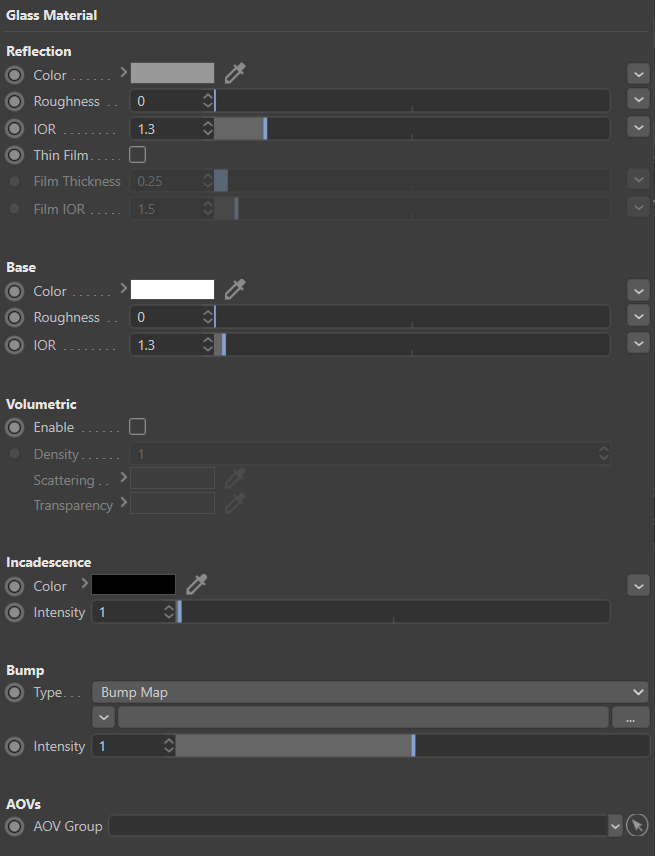Image resolution: width=655 pixels, height=856 pixels.
Task: Click the animation dot next to Bump Intensity
Action: (x=15, y=746)
